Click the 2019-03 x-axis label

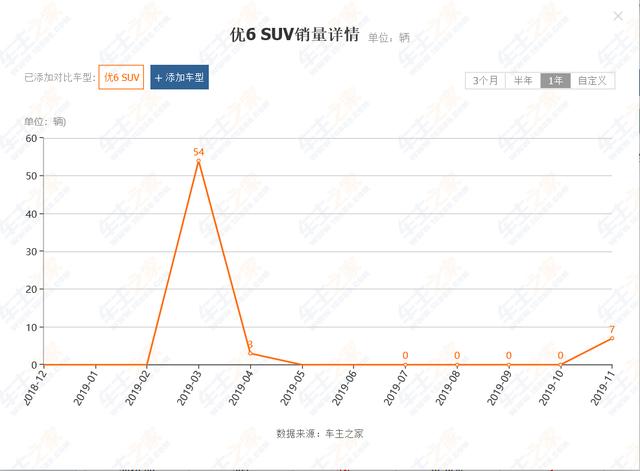(x=189, y=387)
